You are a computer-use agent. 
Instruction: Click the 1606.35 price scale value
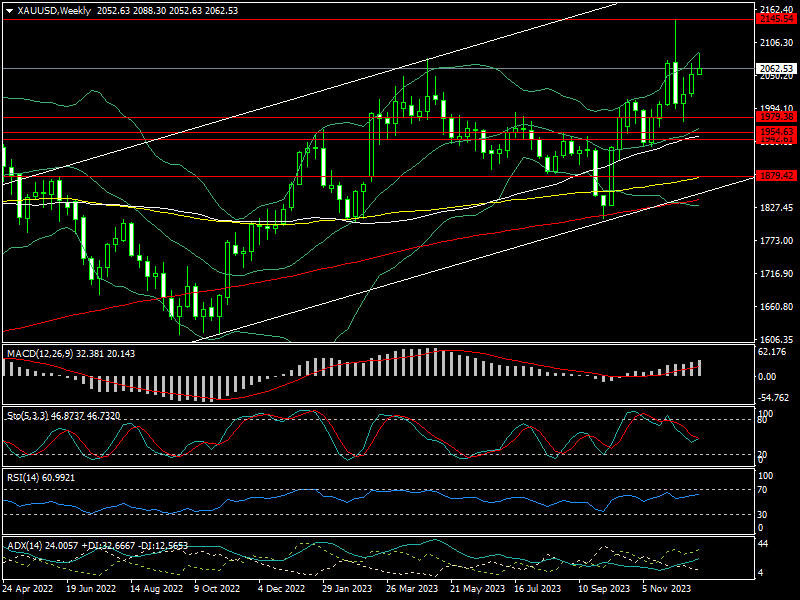pyautogui.click(x=776, y=340)
